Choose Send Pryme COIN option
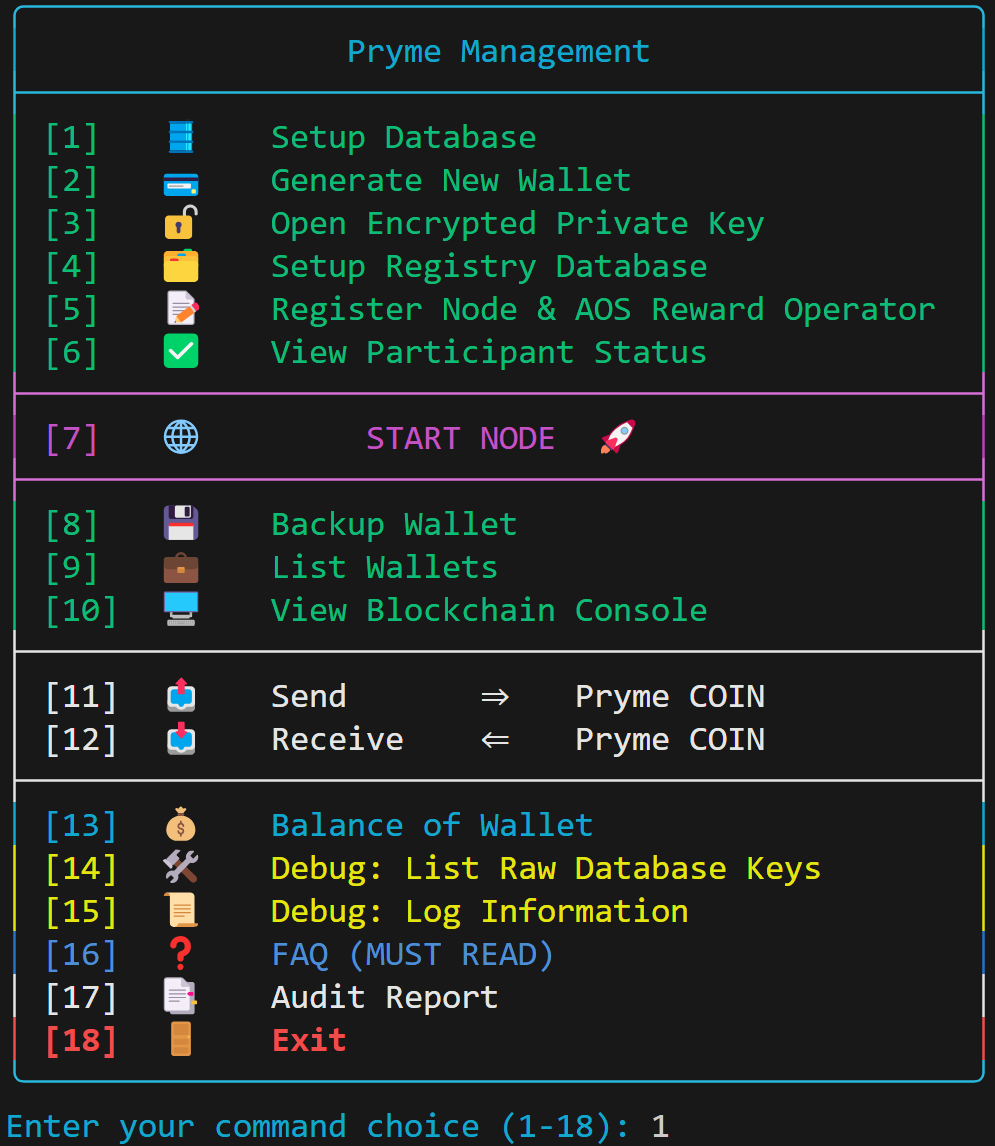This screenshot has height=1146, width=995. tap(517, 696)
